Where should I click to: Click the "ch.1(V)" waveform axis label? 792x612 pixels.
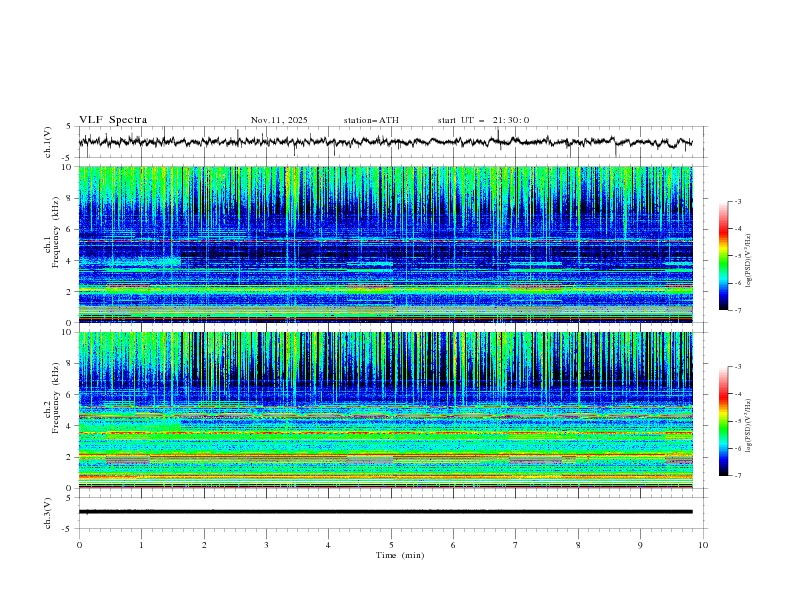coord(48,142)
